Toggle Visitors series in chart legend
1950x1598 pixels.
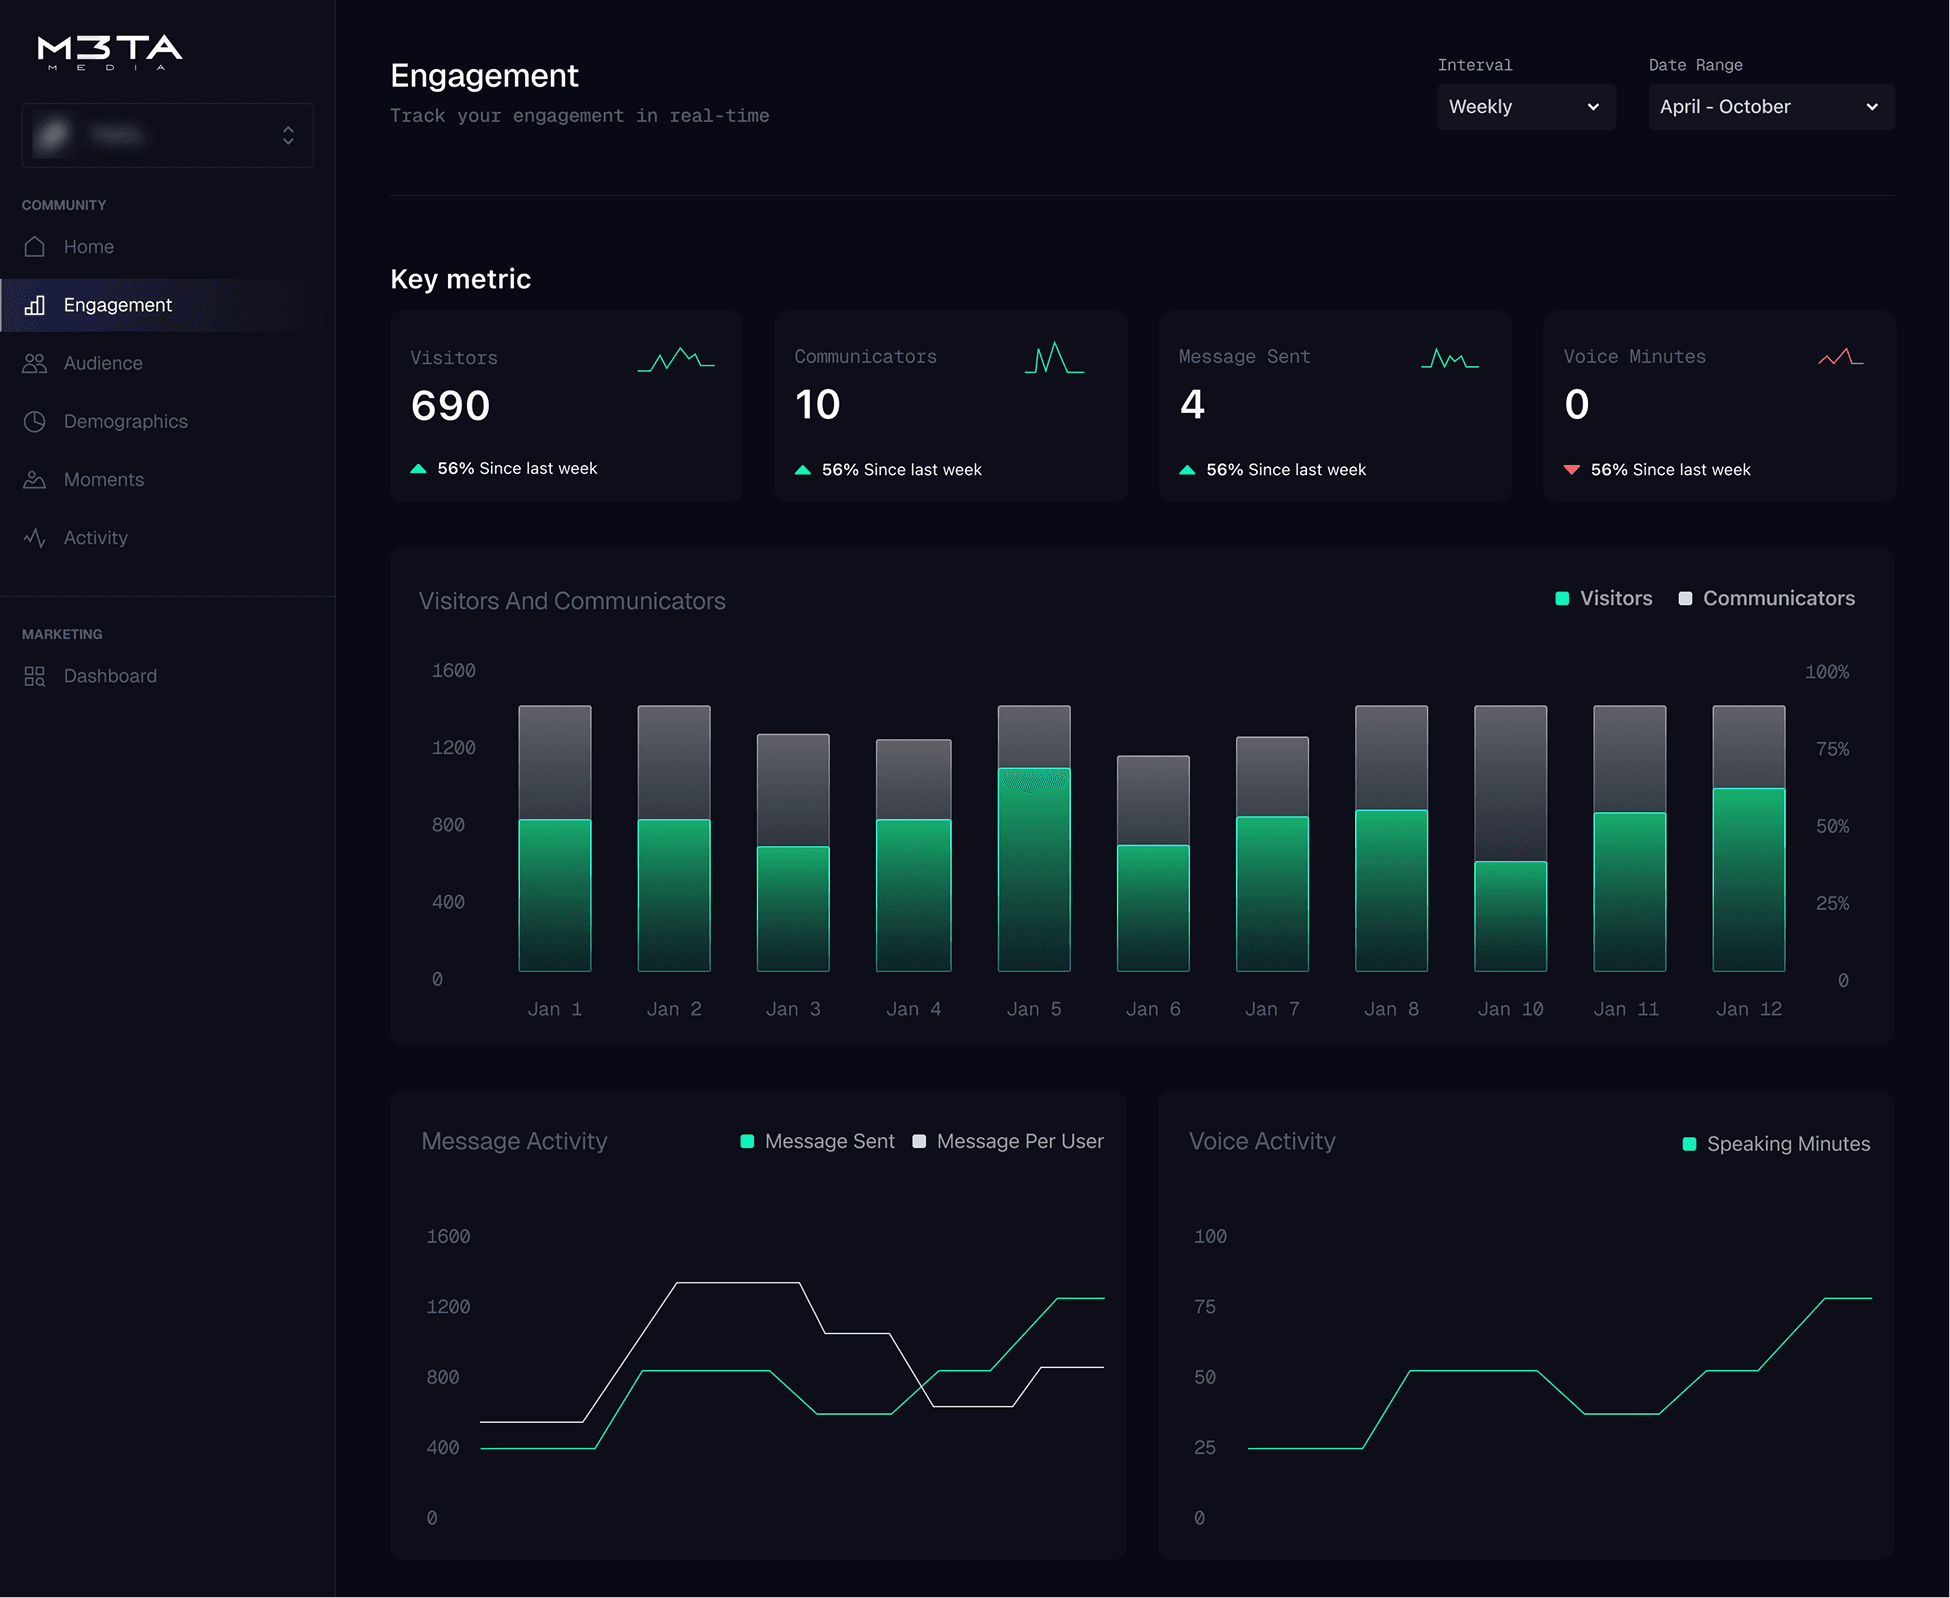pyautogui.click(x=1604, y=598)
